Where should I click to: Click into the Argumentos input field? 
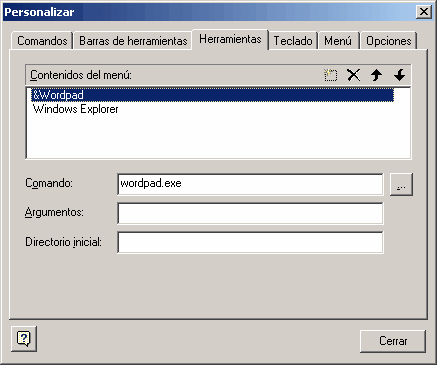click(250, 213)
